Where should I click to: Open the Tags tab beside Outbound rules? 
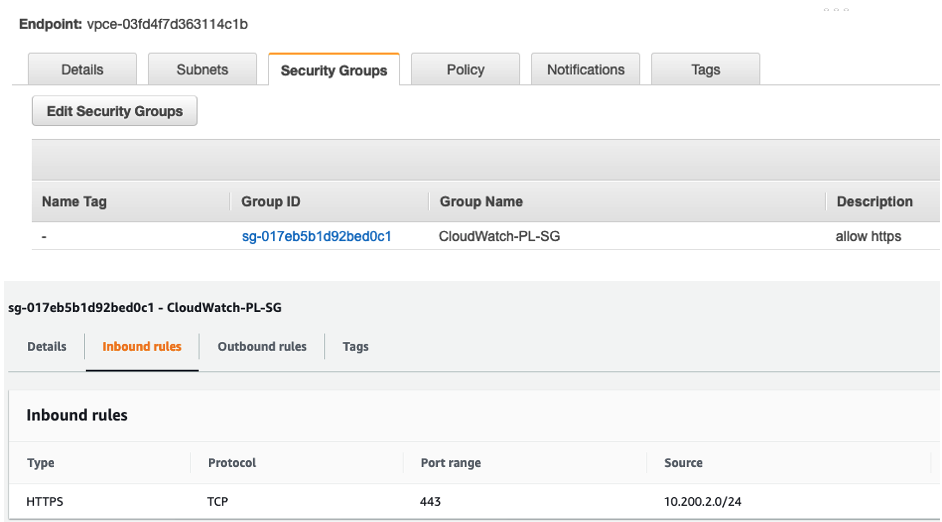click(x=355, y=347)
